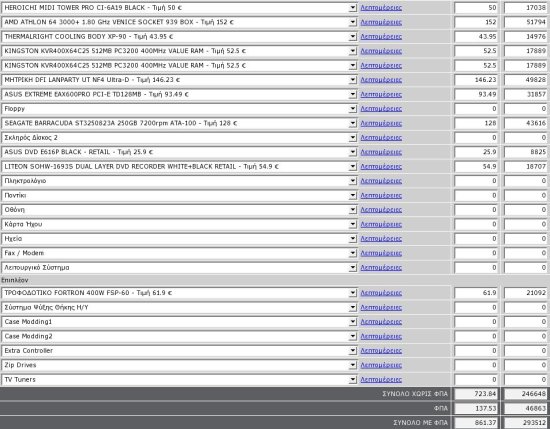550x429 pixels.
Task: Click the Λεπτομέρειες link in the Οθόνη row
Action: click(381, 210)
